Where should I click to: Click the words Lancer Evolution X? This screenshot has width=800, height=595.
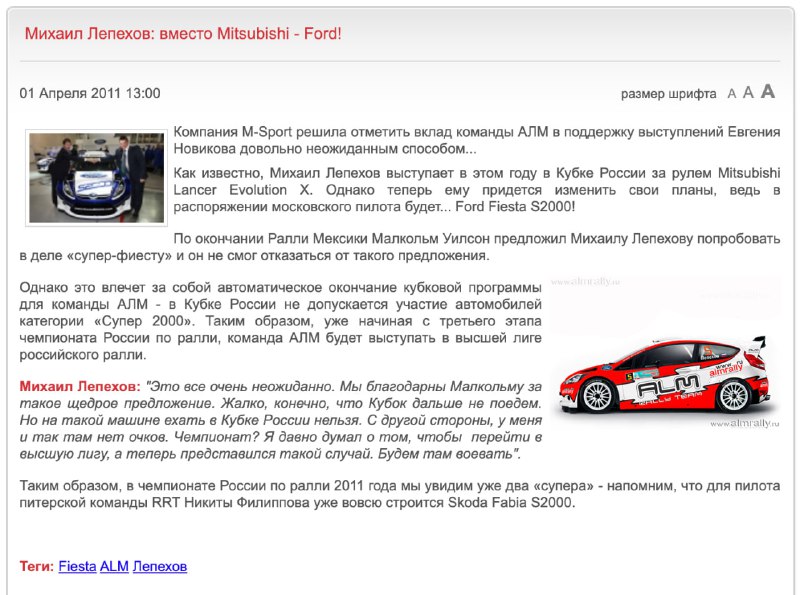click(243, 190)
